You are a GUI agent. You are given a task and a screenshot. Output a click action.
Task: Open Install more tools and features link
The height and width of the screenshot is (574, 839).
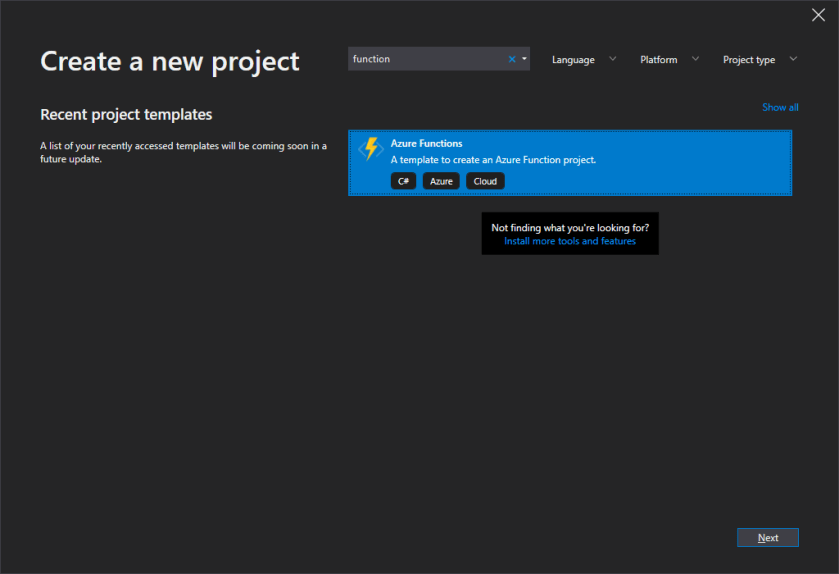(570, 241)
